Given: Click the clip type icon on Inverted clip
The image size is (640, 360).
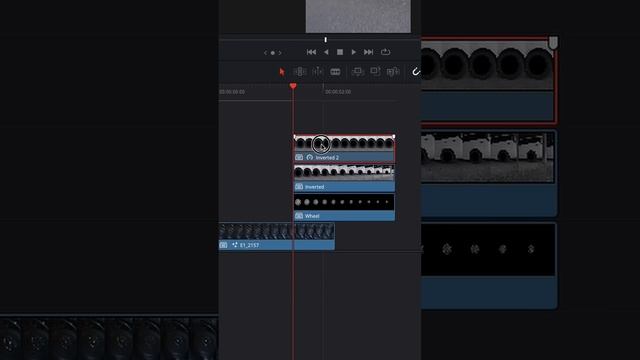Looking at the screenshot, I should (299, 187).
